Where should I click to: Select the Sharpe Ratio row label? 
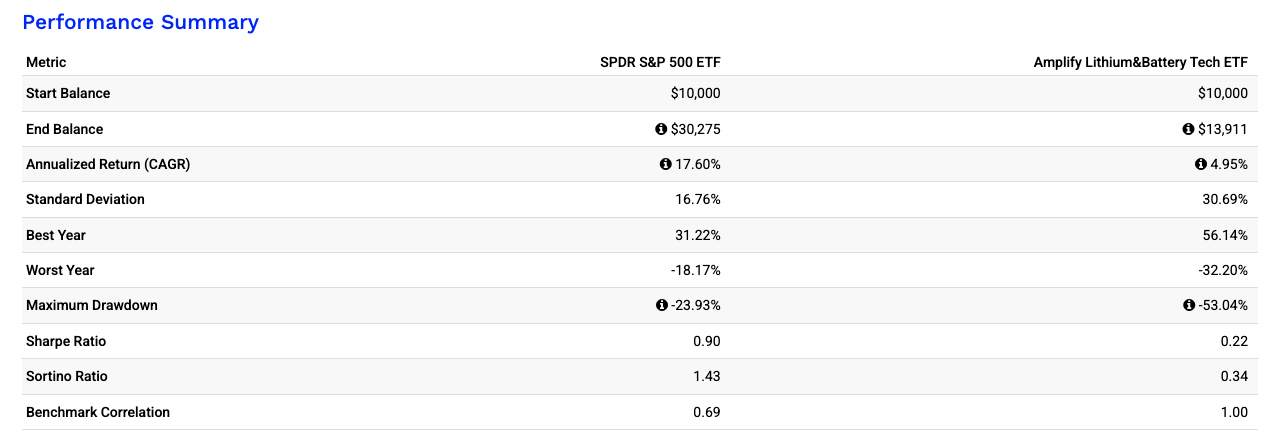click(66, 341)
